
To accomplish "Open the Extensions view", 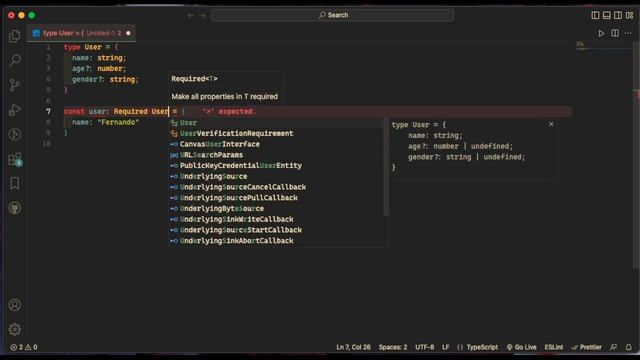I will point(15,159).
